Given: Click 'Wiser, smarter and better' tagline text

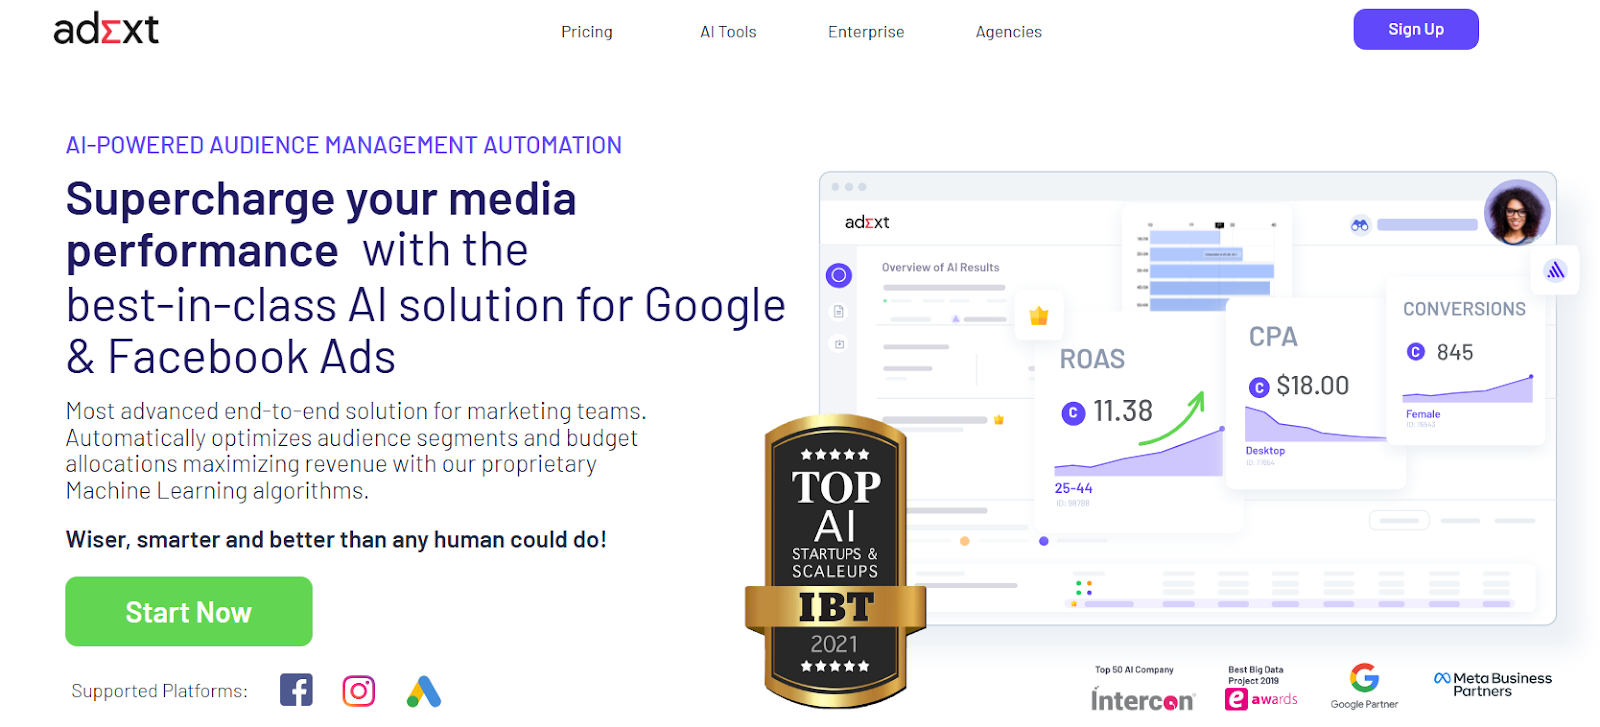Looking at the screenshot, I should pyautogui.click(x=336, y=540).
